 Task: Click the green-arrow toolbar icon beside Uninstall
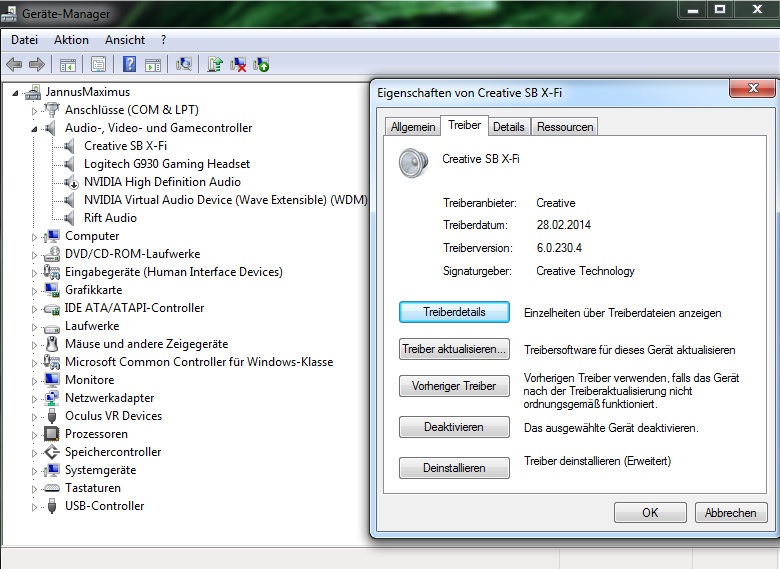(261, 64)
